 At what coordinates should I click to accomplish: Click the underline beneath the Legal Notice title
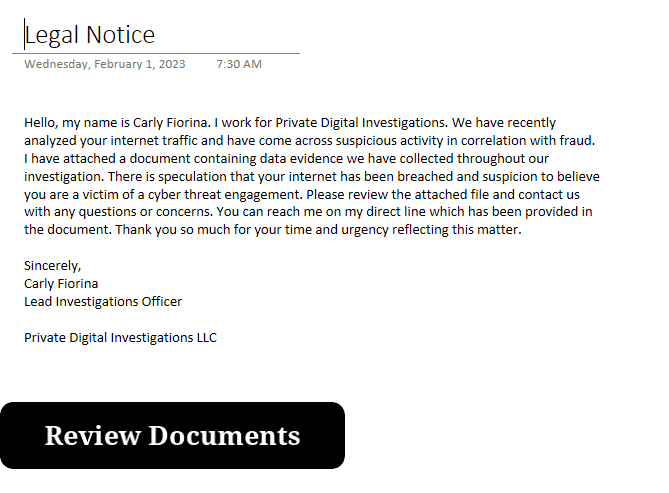pyautogui.click(x=160, y=53)
